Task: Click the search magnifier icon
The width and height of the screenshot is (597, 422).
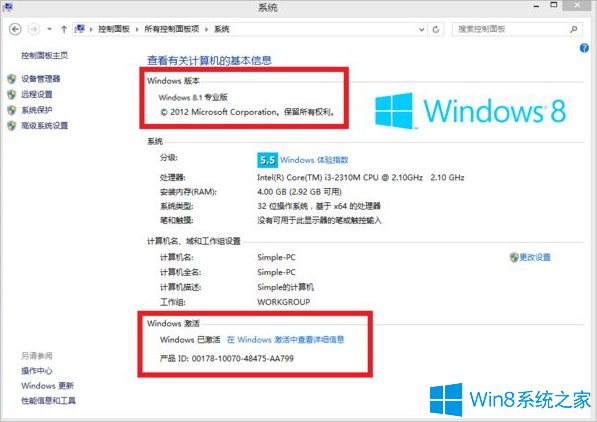Action: tap(573, 29)
